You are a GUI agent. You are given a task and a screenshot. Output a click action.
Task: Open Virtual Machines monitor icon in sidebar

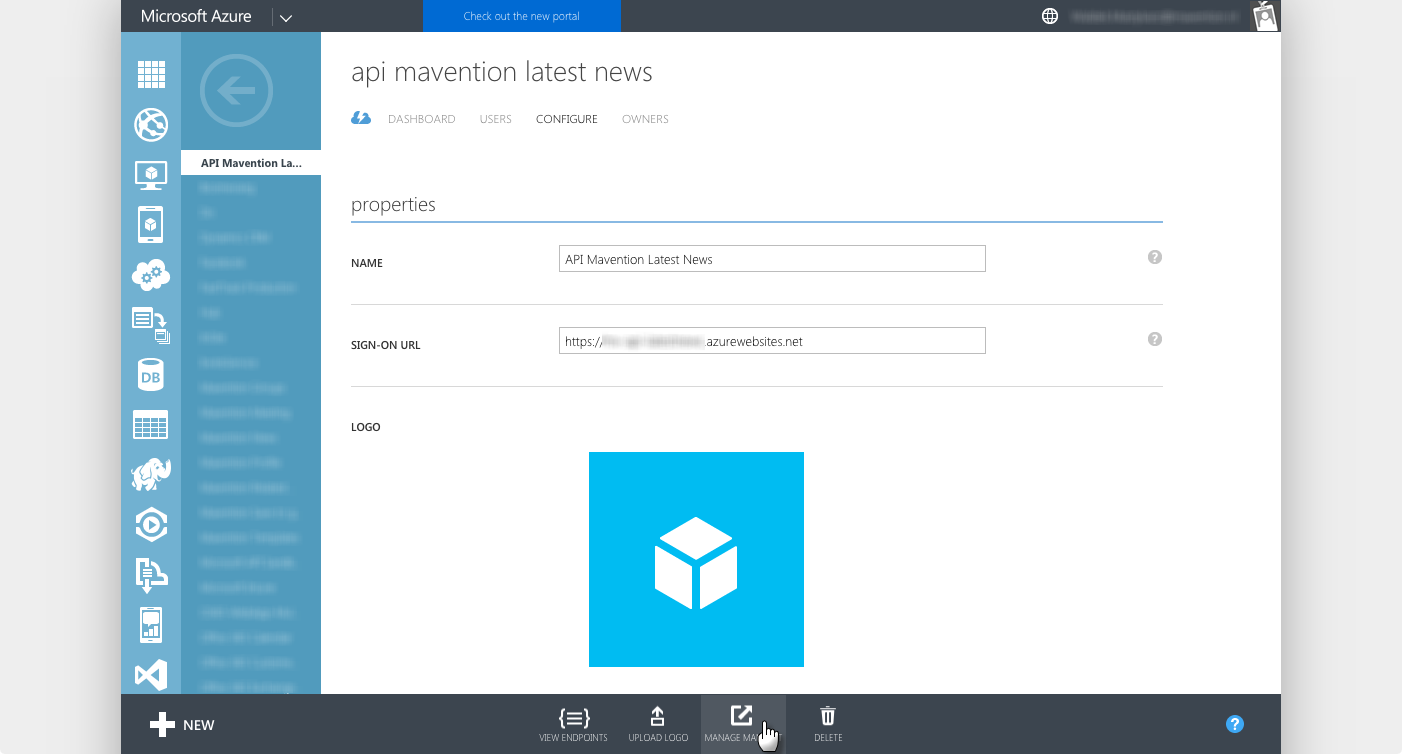pyautogui.click(x=151, y=175)
